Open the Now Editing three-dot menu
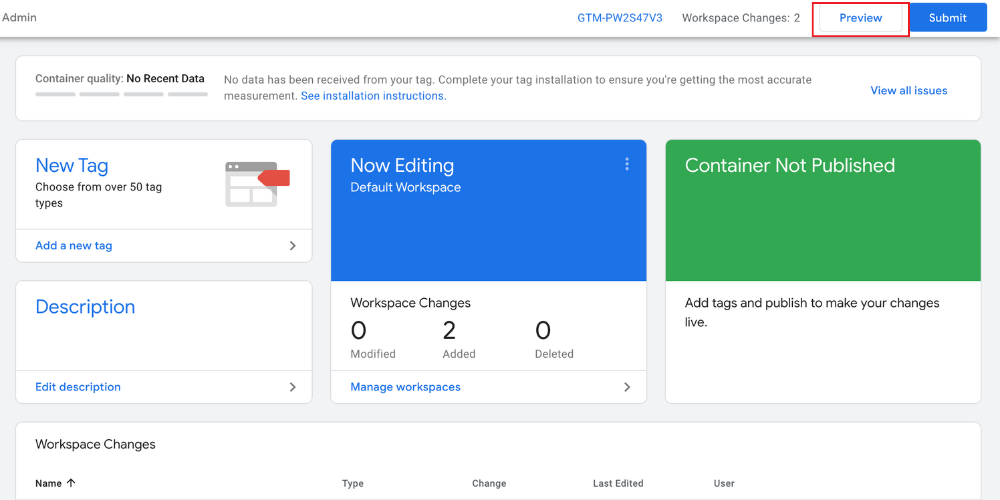 click(627, 164)
